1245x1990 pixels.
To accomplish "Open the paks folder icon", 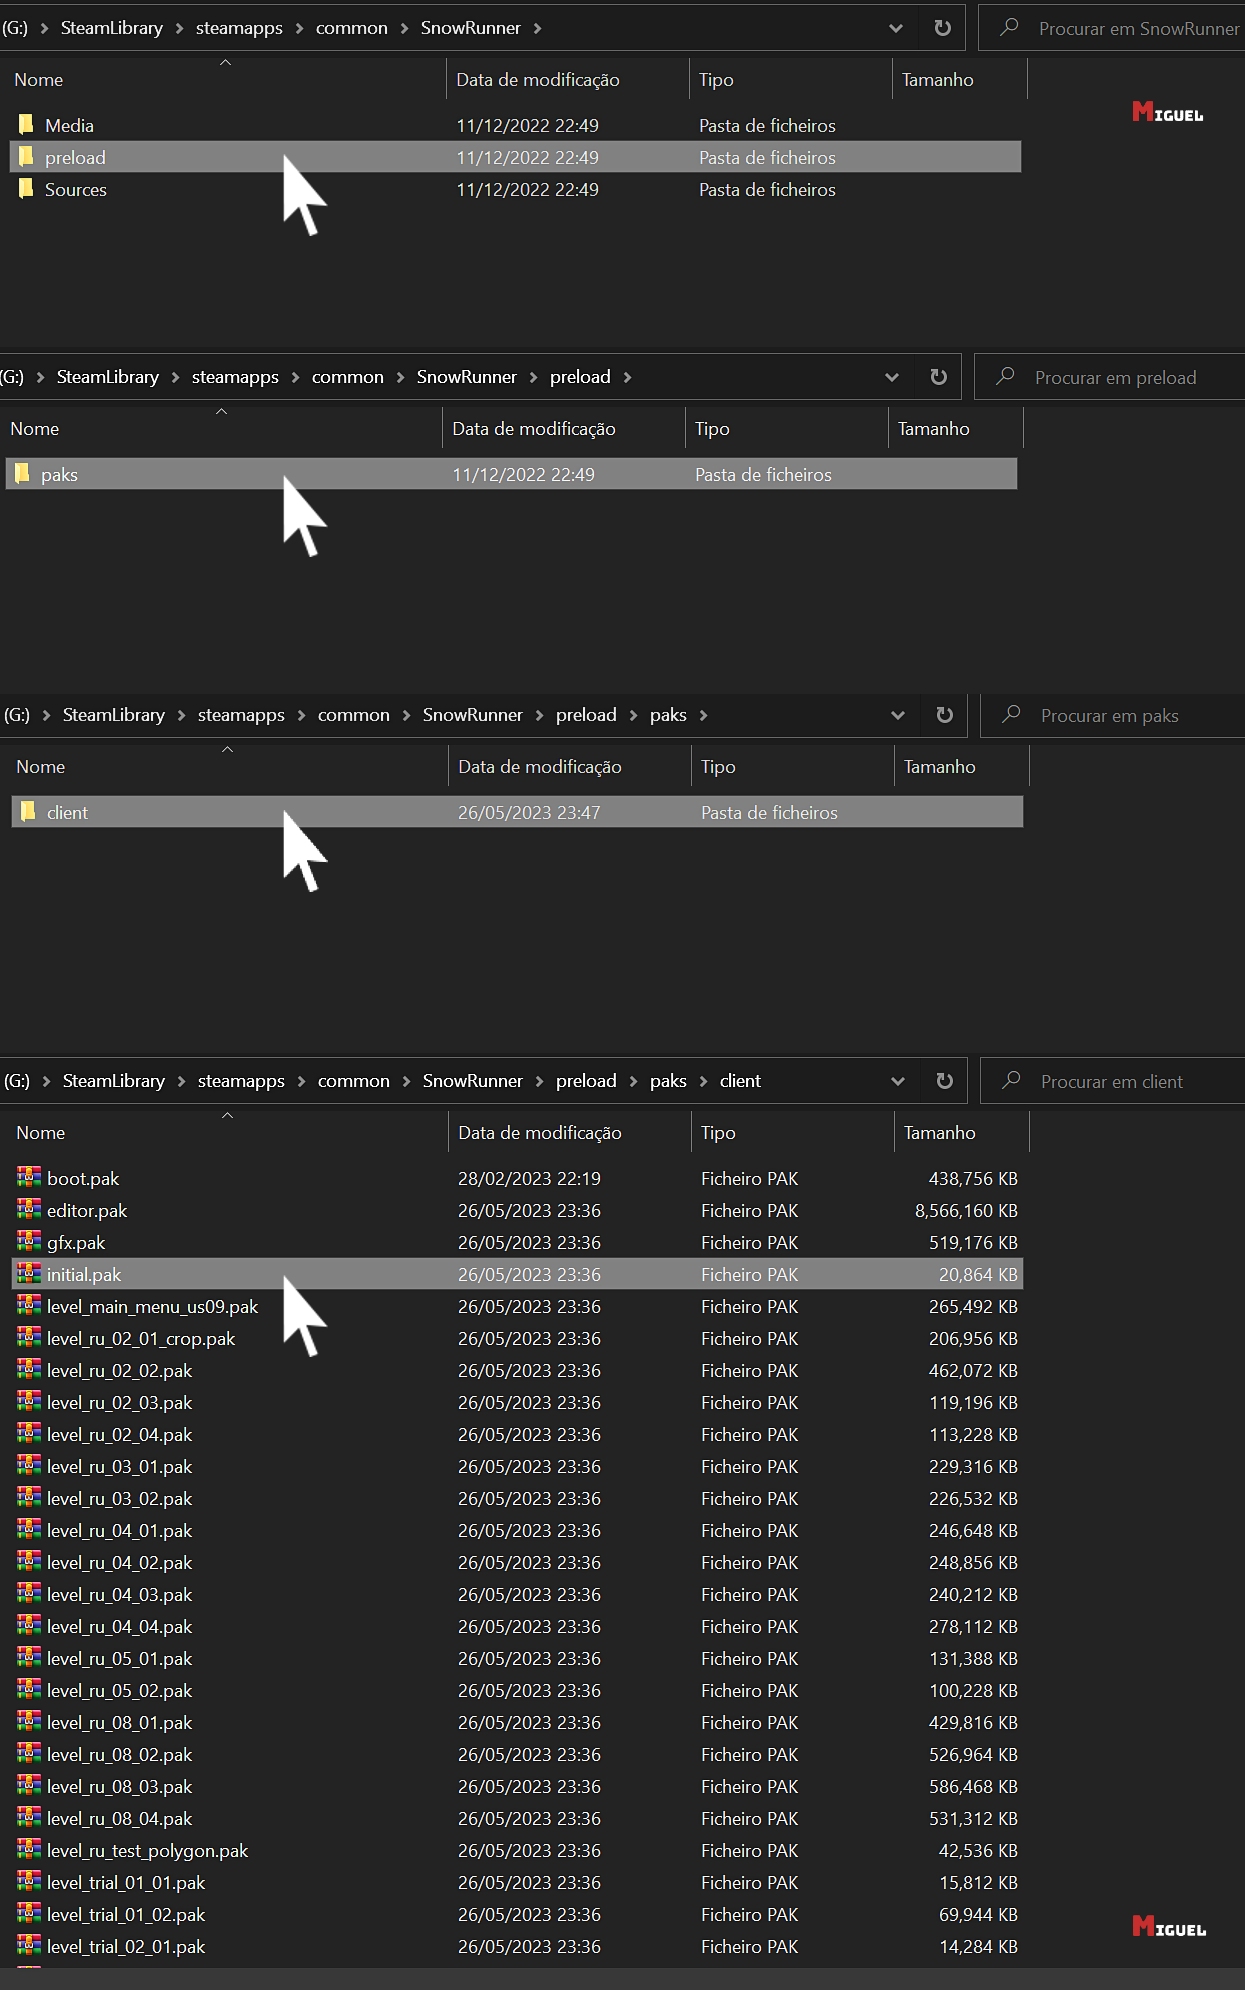I will click(x=22, y=474).
